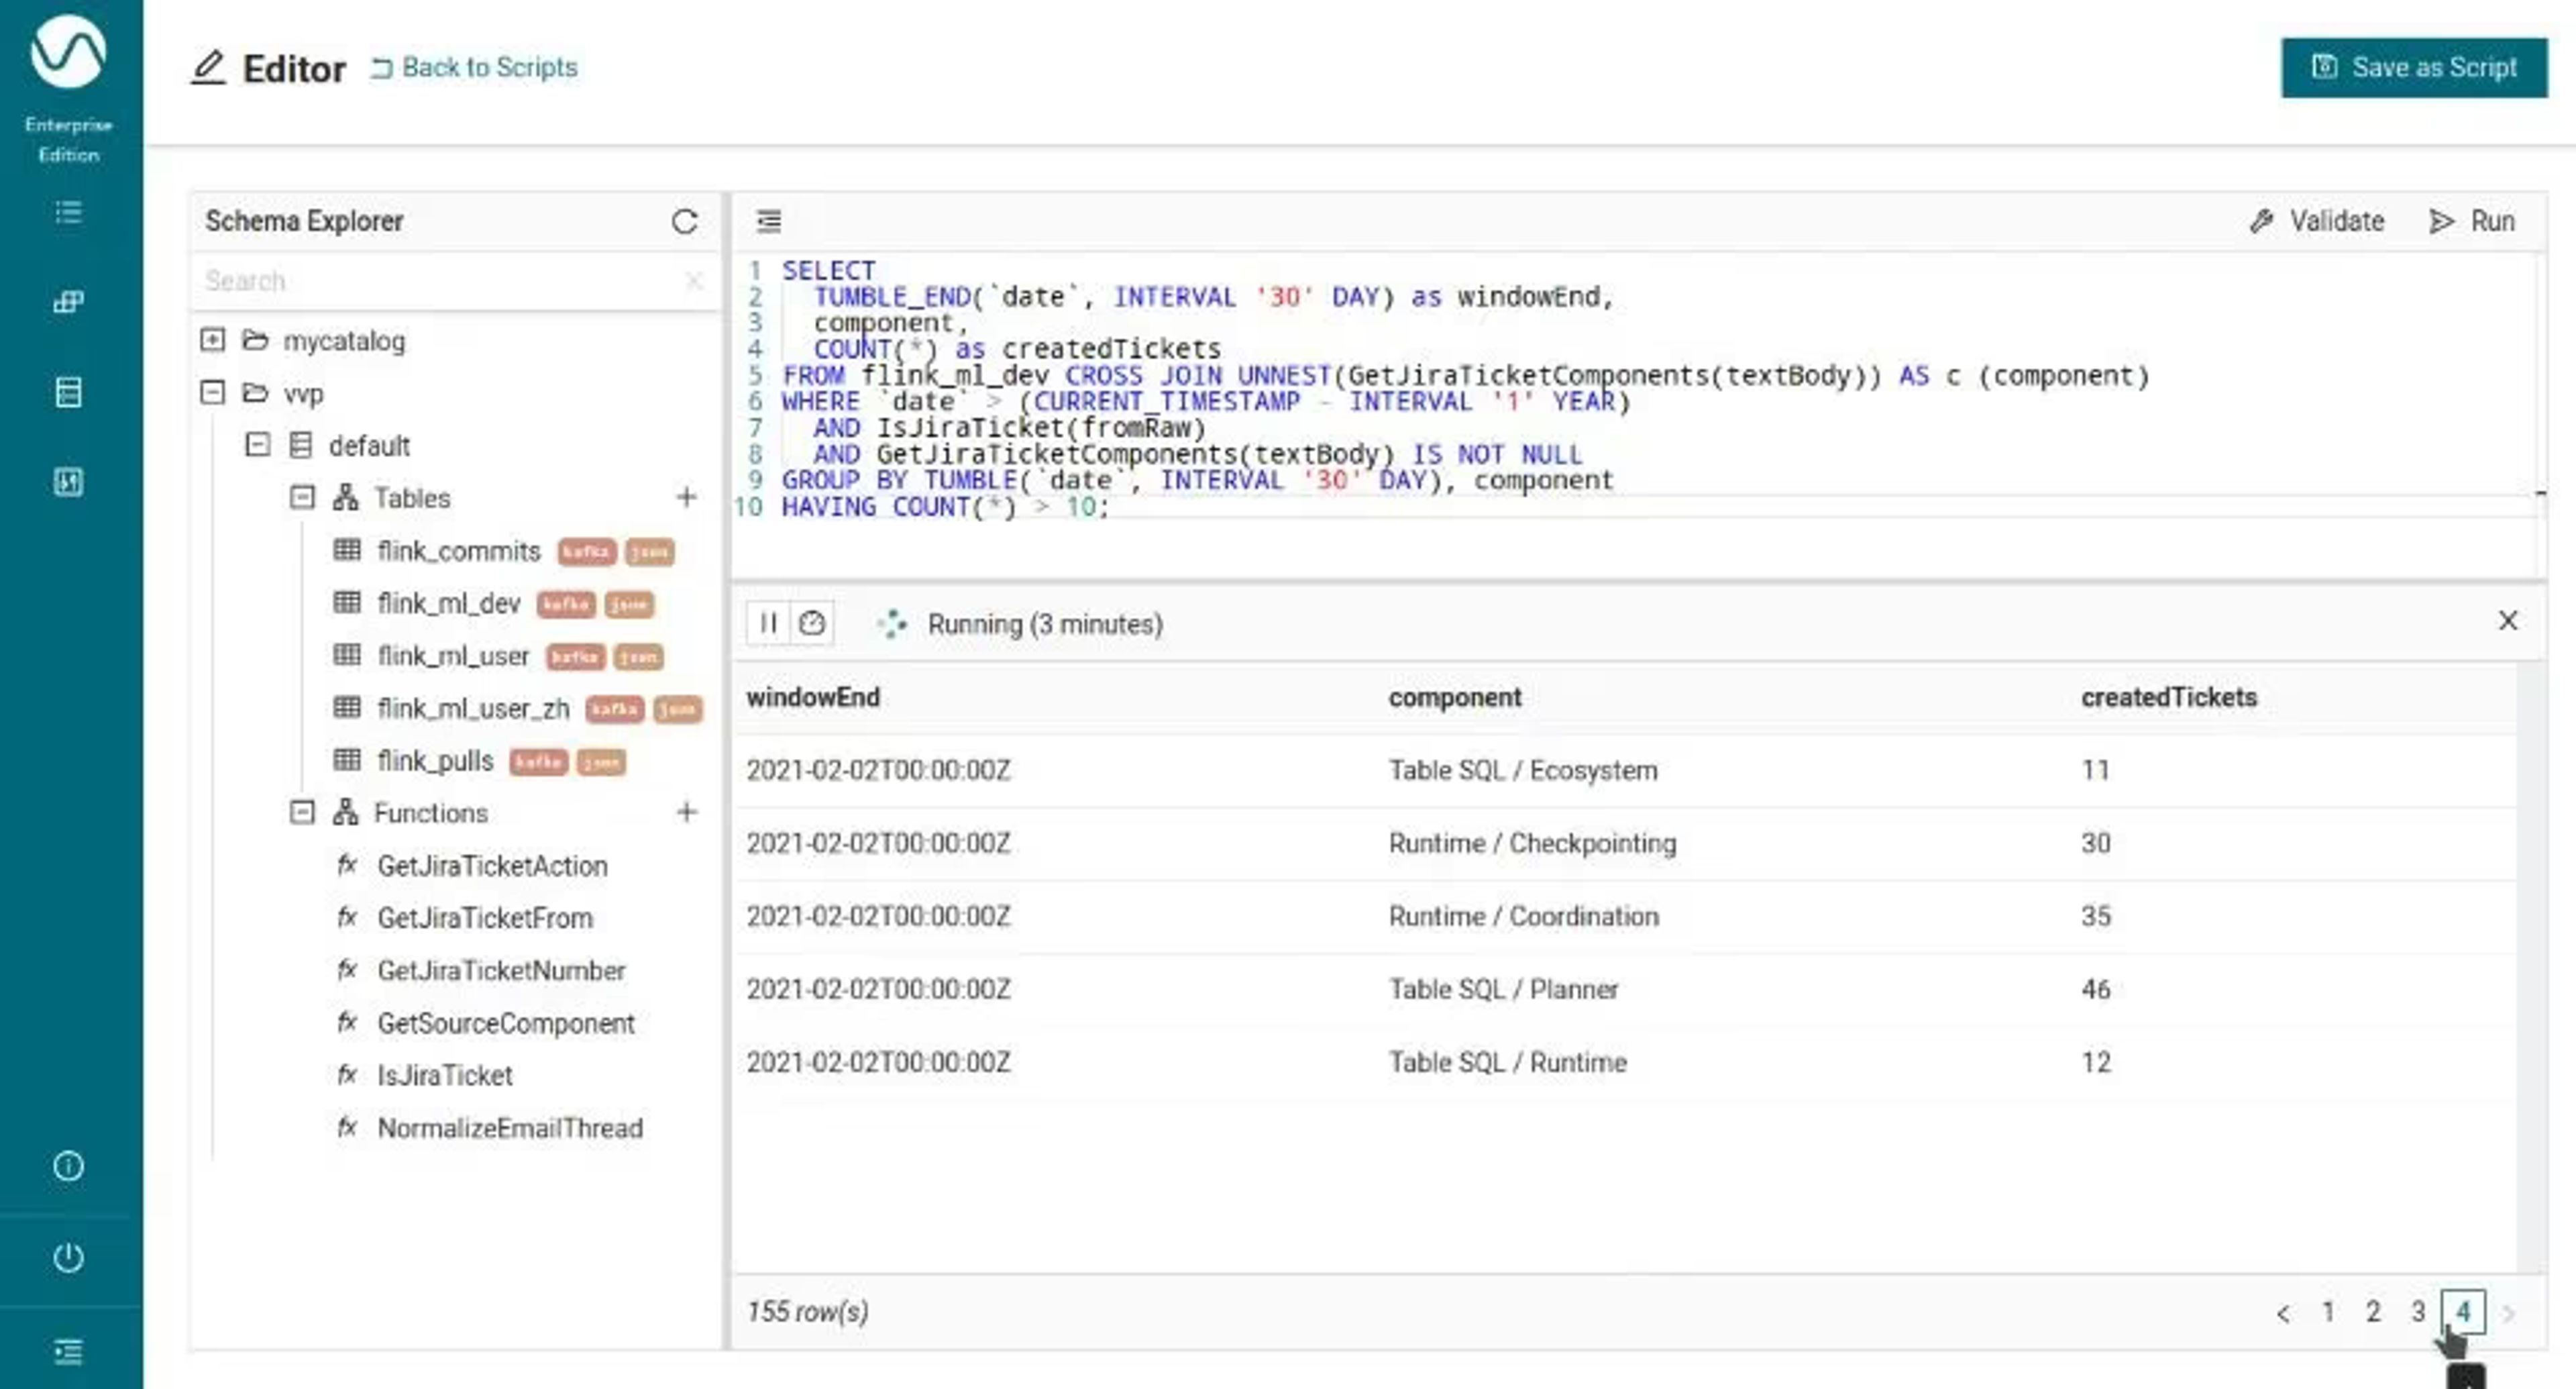Click the clock icon next to pause
The height and width of the screenshot is (1389, 2576).
[x=811, y=623]
